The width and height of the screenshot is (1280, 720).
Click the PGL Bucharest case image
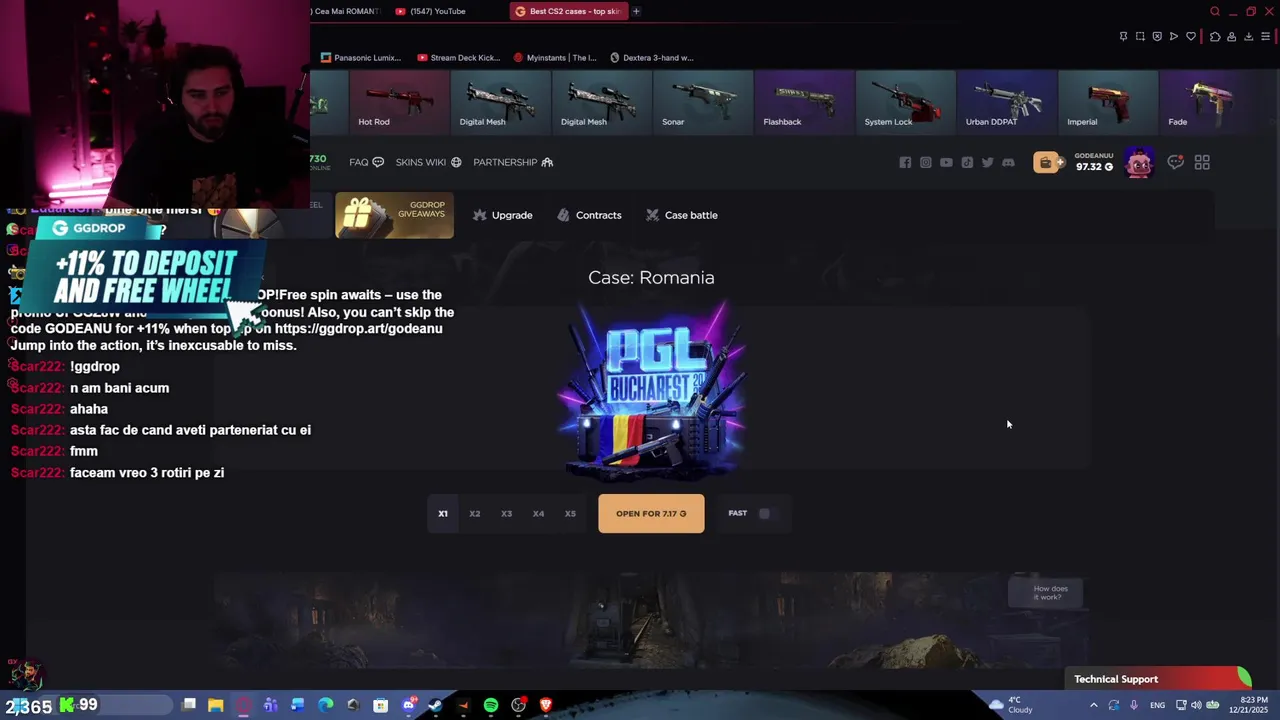(x=653, y=393)
